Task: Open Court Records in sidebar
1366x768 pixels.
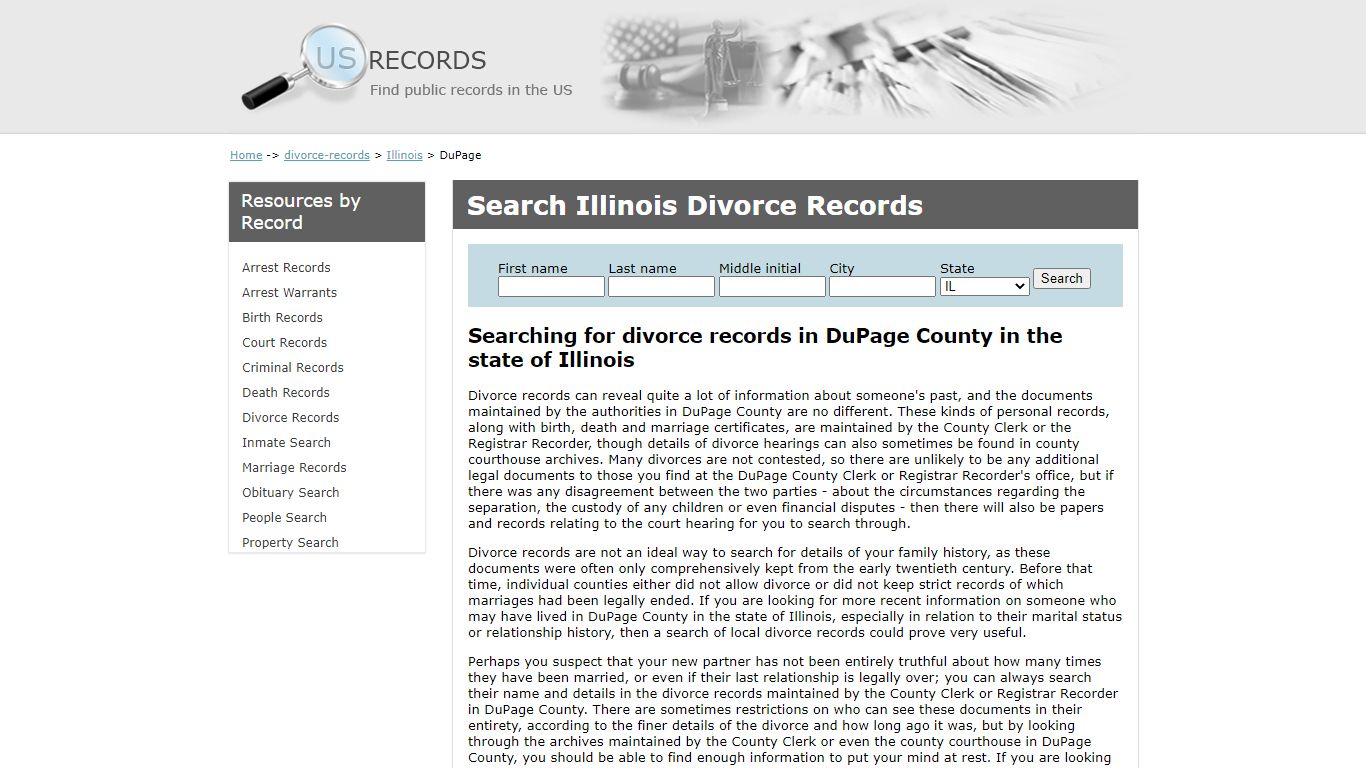Action: click(x=284, y=342)
